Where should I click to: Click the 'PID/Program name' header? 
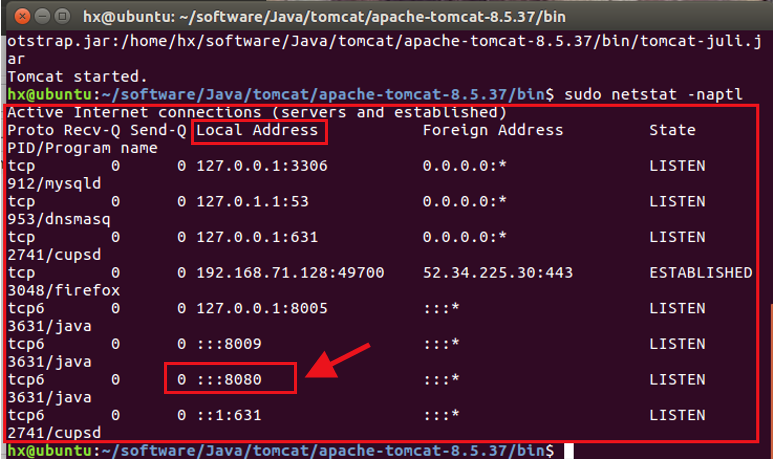click(x=82, y=148)
